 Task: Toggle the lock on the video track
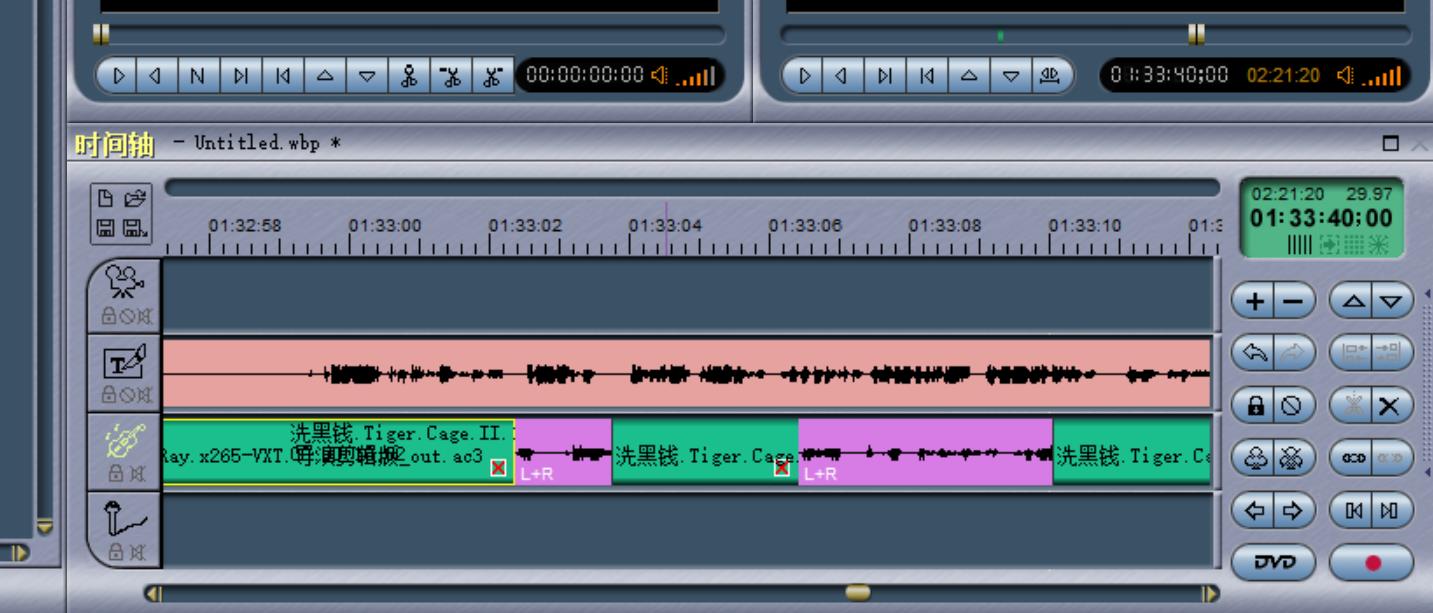coord(108,317)
